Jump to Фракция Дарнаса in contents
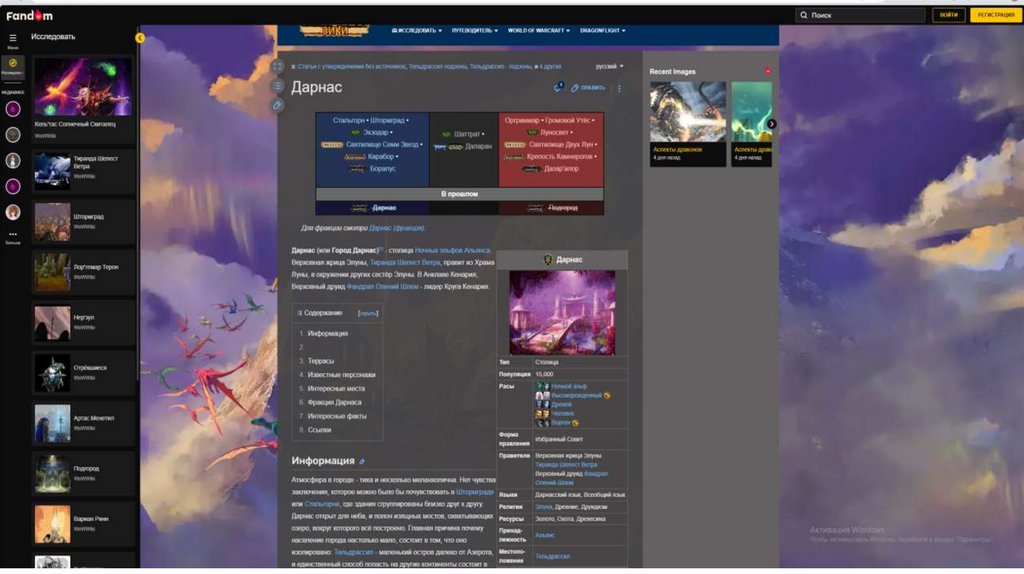Viewport: 1024px width, 574px height. (334, 402)
